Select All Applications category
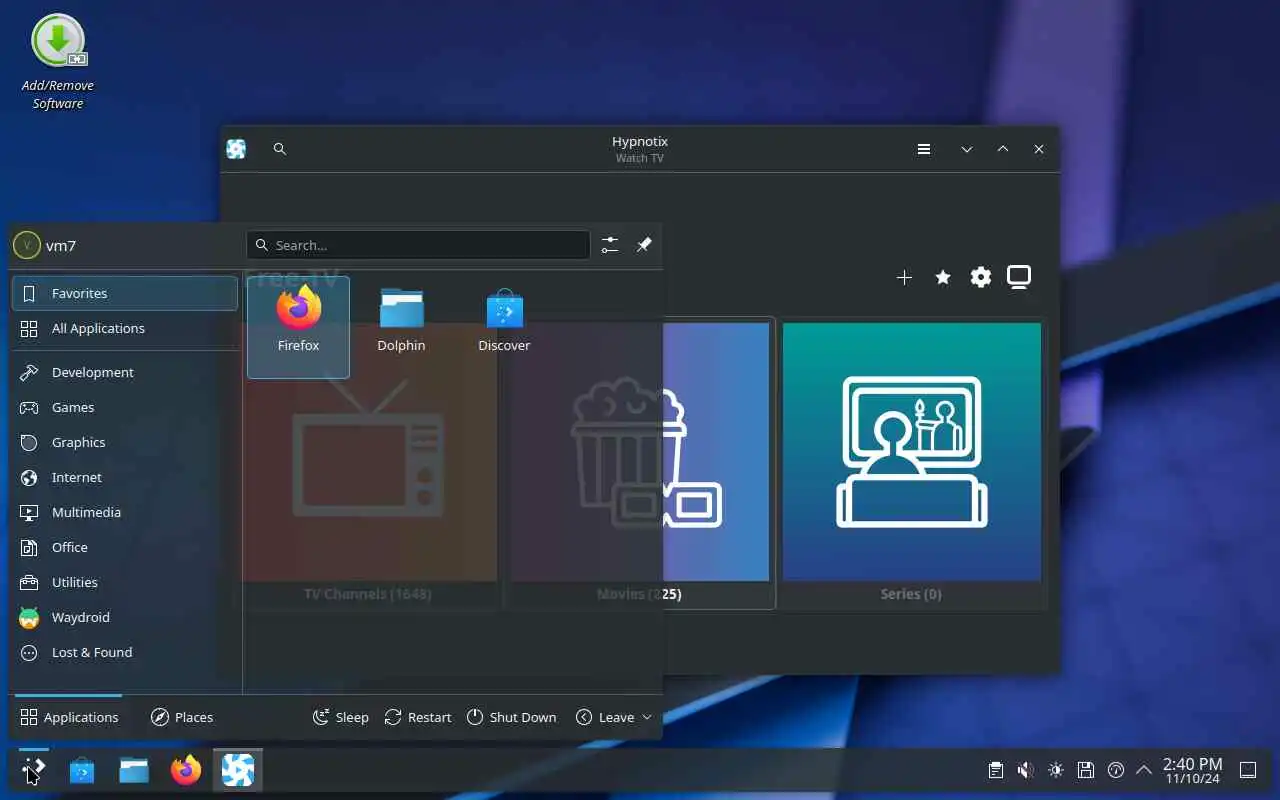Image resolution: width=1280 pixels, height=800 pixels. [124, 328]
